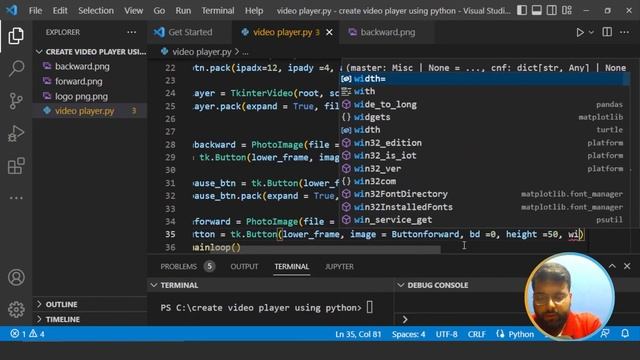Image resolution: width=640 pixels, height=360 pixels.
Task: Select the Terminal panel tab
Action: click(x=291, y=267)
